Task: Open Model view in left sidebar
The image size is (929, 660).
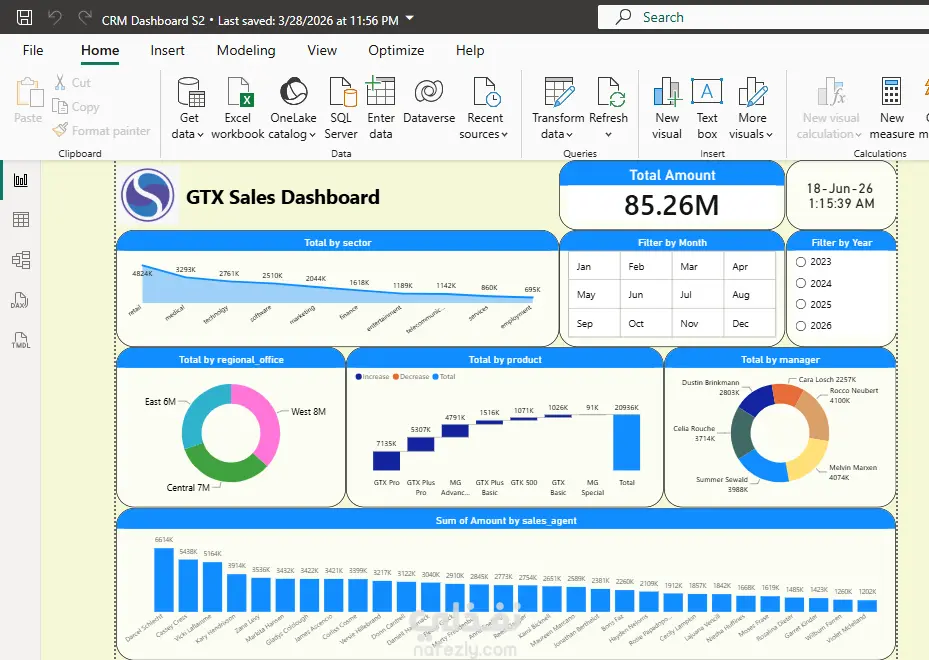Action: click(21, 260)
